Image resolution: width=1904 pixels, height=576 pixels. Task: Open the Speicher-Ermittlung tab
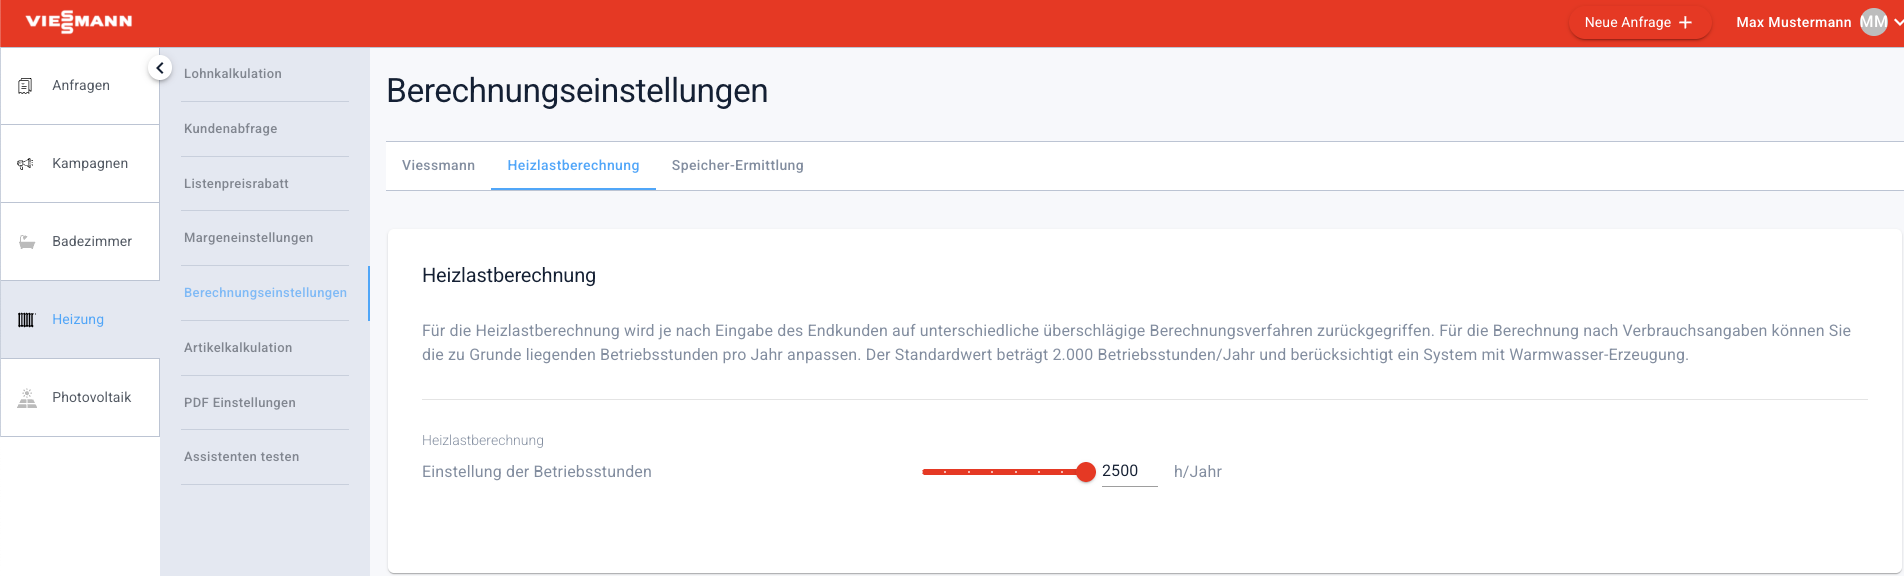(737, 166)
